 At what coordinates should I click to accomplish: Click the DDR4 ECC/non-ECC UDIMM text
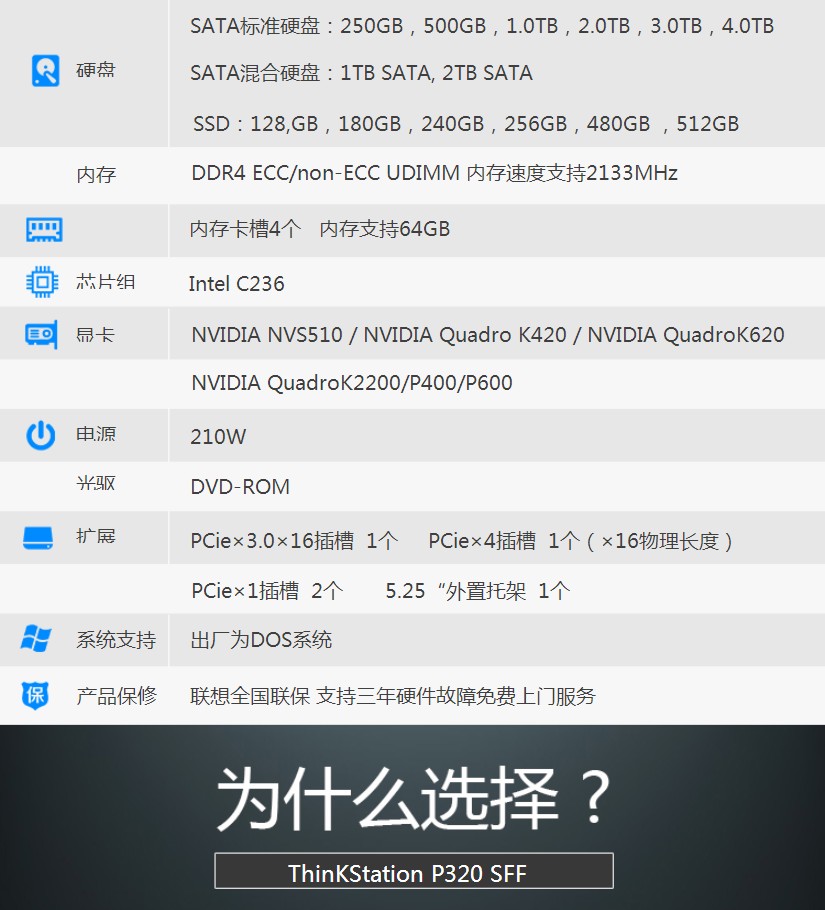pyautogui.click(x=435, y=173)
